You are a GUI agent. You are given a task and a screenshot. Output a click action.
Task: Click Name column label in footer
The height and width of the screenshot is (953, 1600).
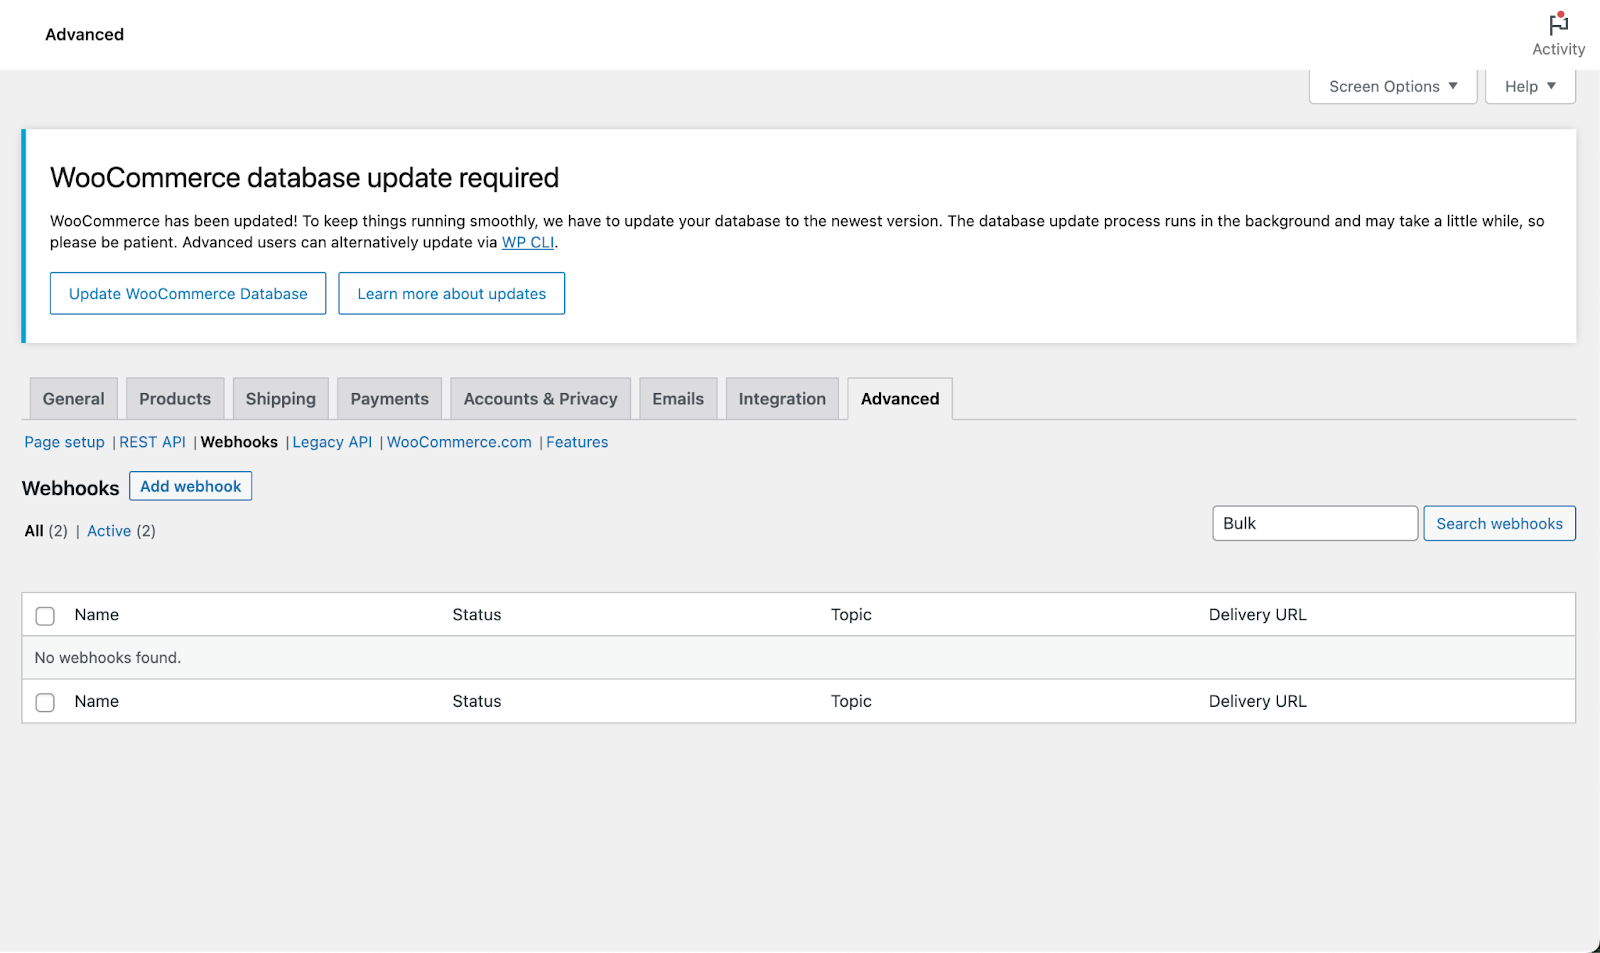pyautogui.click(x=97, y=702)
